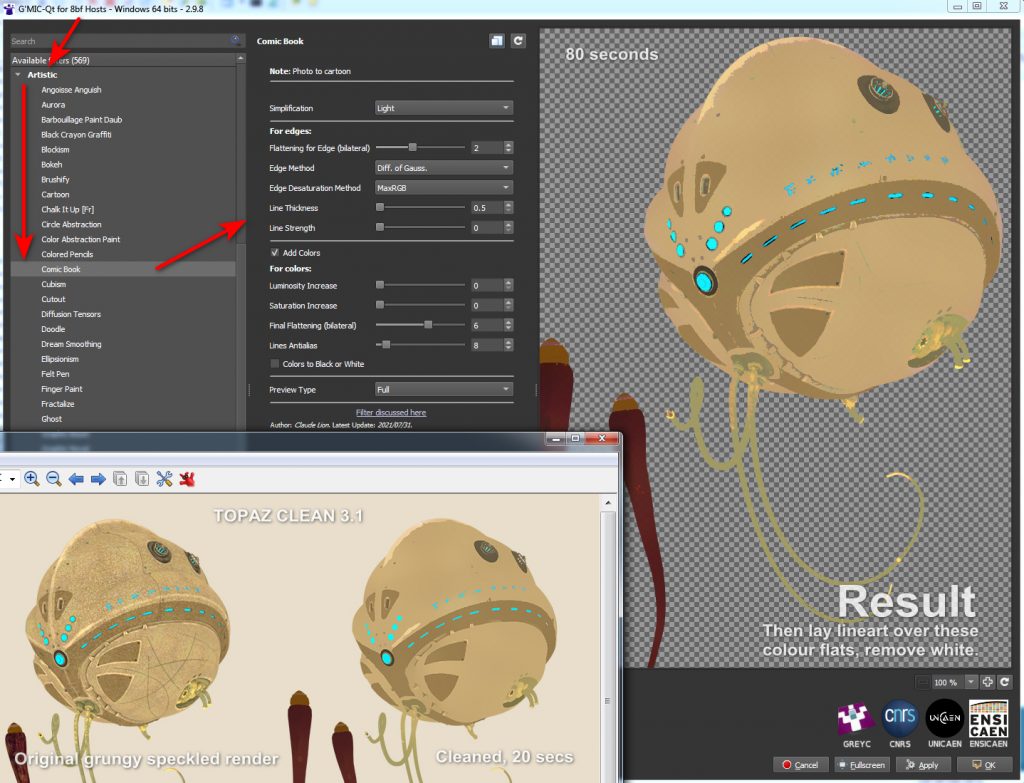The width and height of the screenshot is (1024, 783).
Task: Click the copy parameters icon beside Comic Book
Action: point(497,41)
